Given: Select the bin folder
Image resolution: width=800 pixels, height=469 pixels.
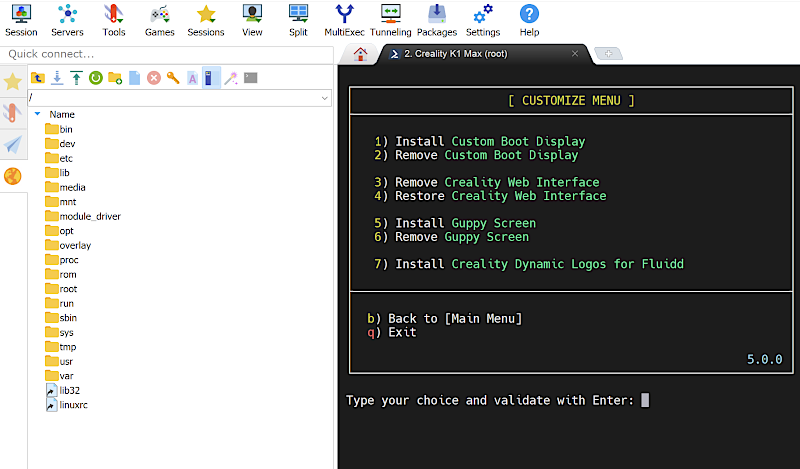Looking at the screenshot, I should [59, 129].
